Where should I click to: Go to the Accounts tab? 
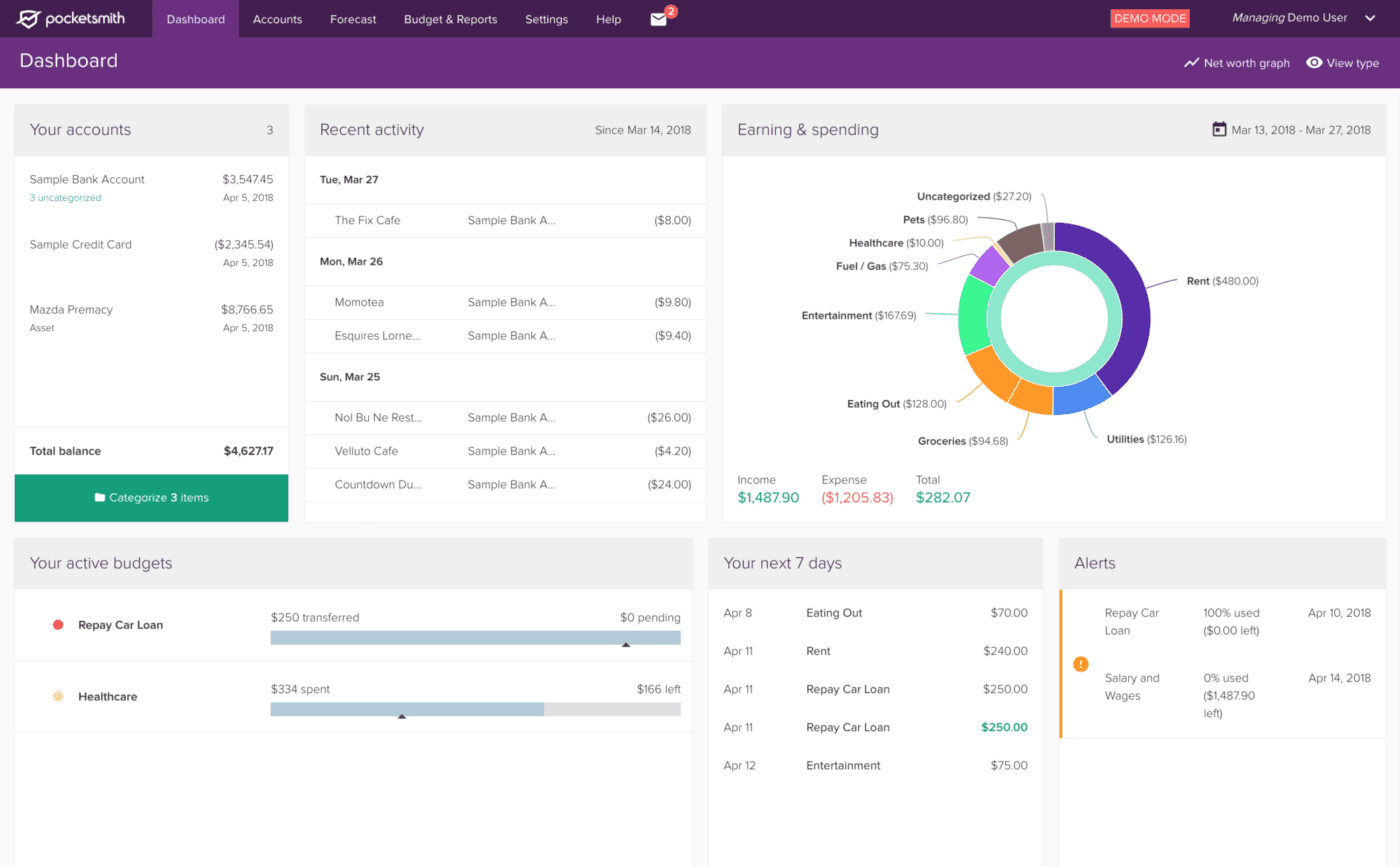click(x=277, y=19)
